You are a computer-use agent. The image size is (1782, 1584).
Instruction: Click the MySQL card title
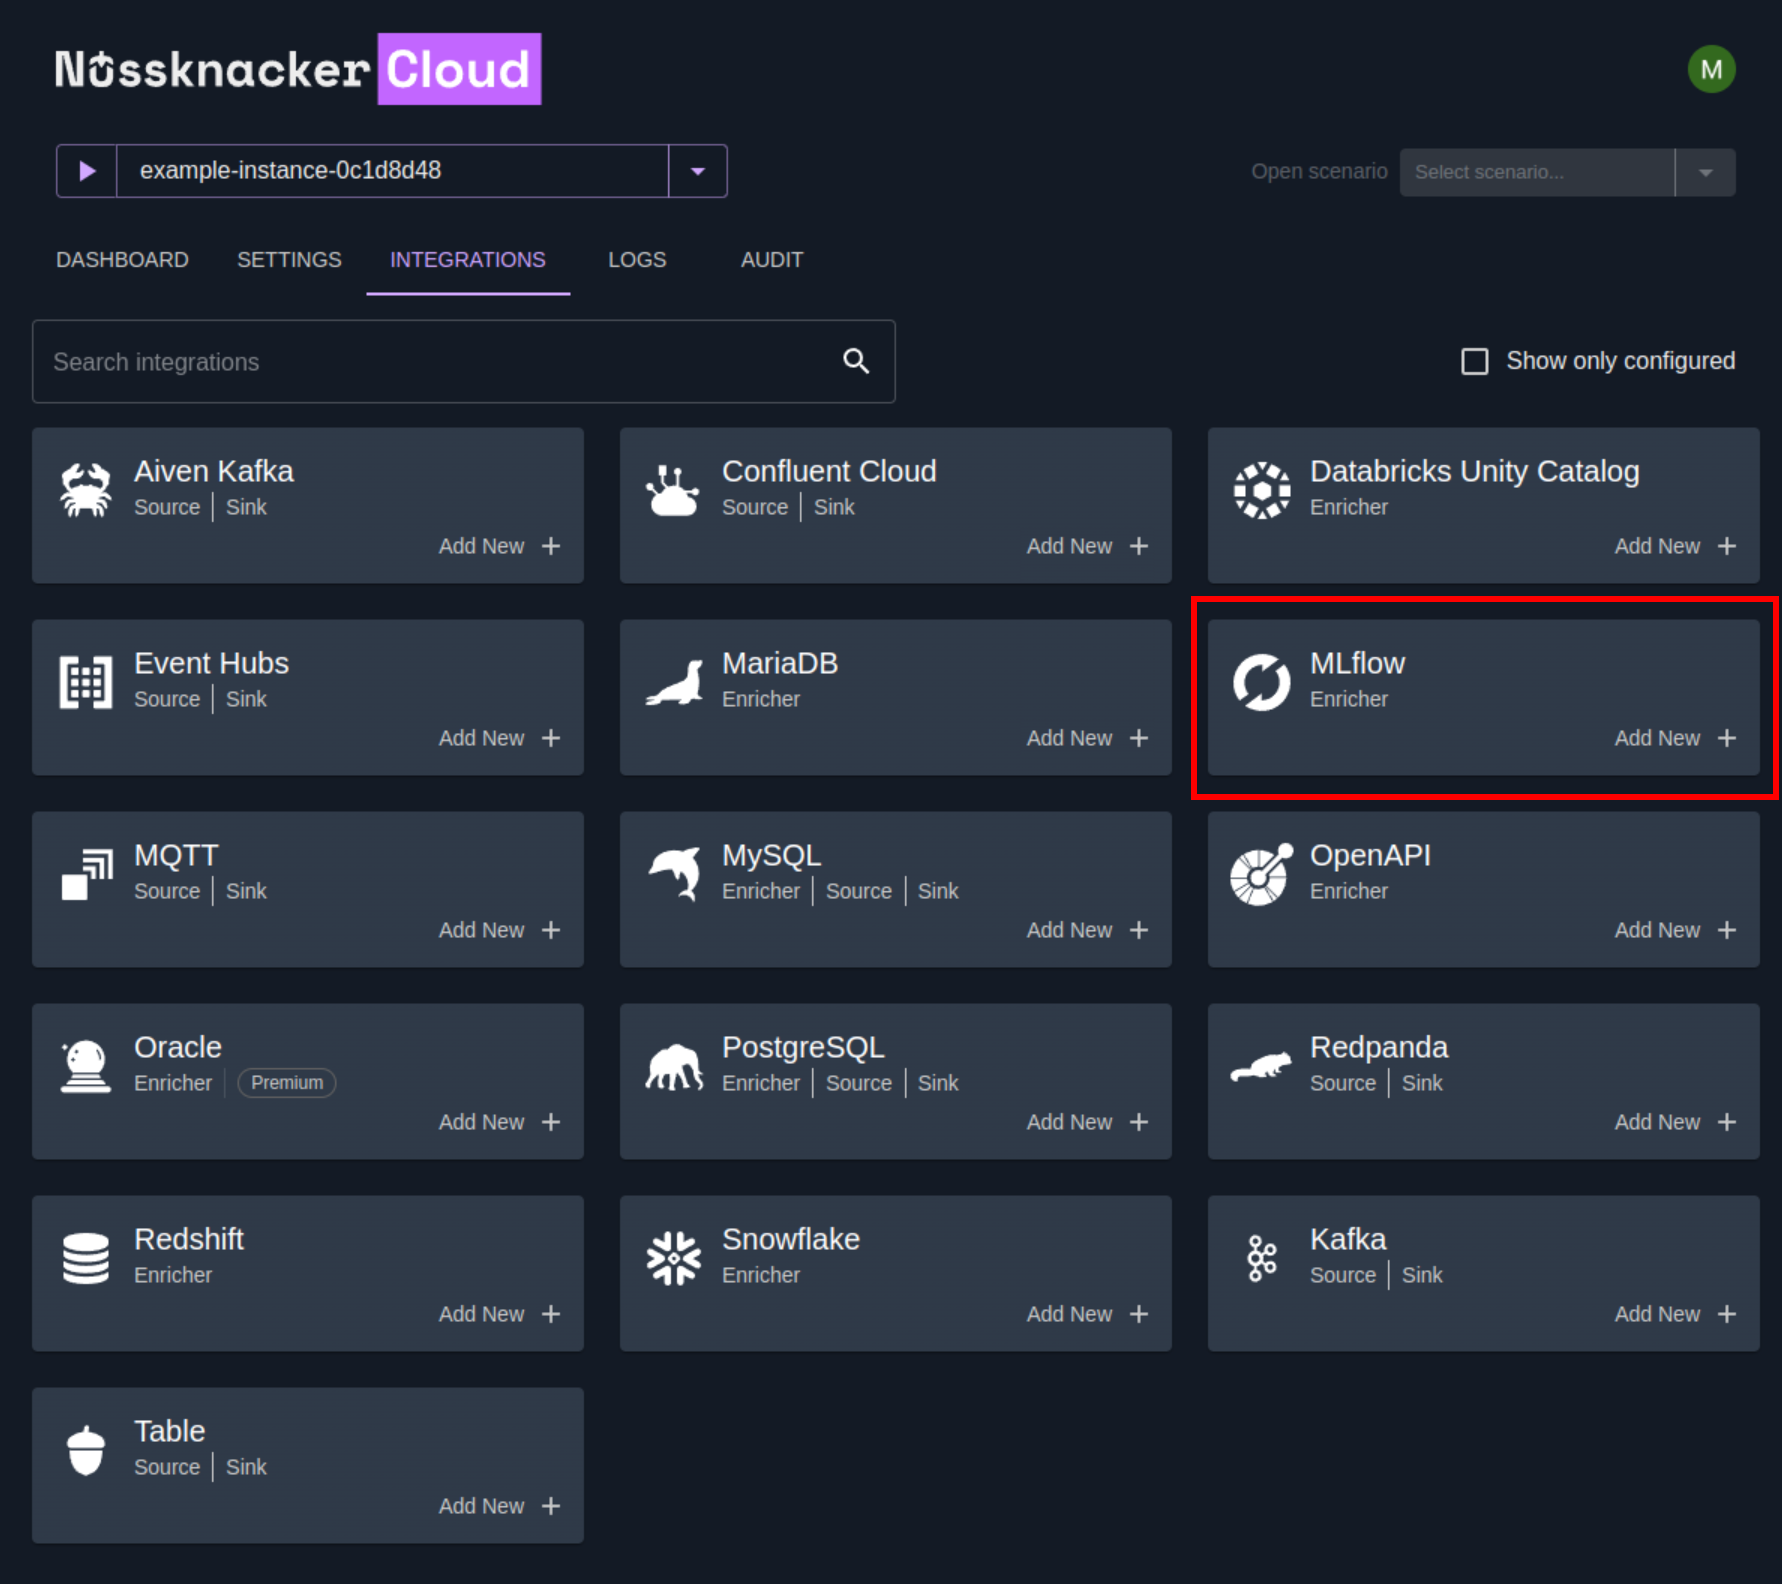(x=771, y=855)
